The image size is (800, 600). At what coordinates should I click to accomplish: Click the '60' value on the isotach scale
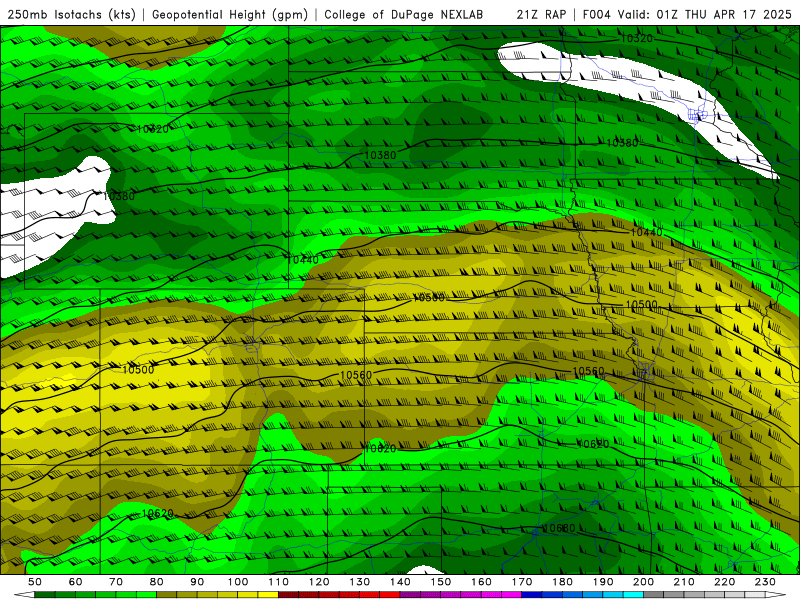pos(76,582)
